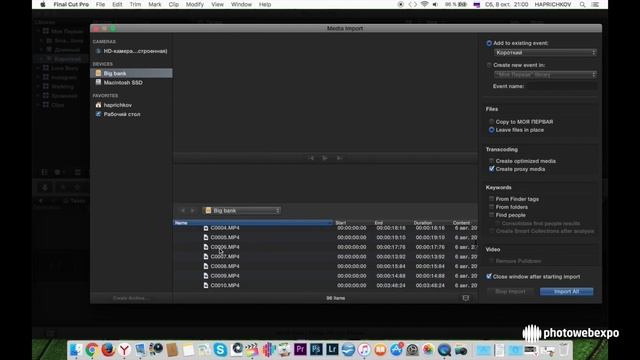Image resolution: width=640 pixels, height=360 pixels.
Task: Enable Find people analysis
Action: click(491, 215)
